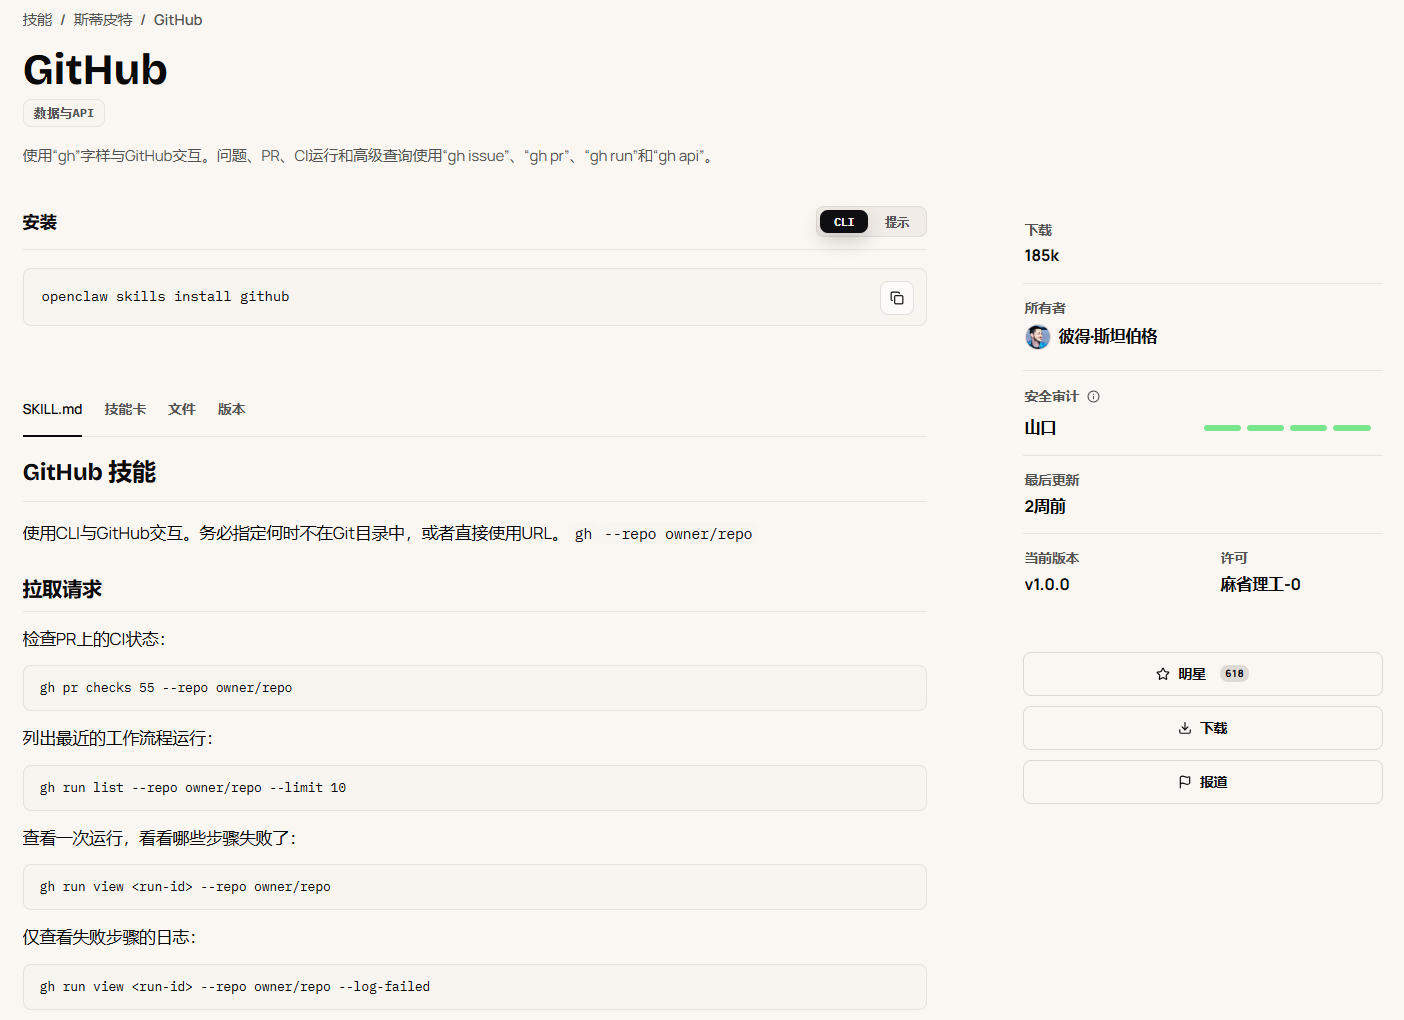
Task: Click the owner avatar of 彼得·斯坦伯格
Action: click(x=1037, y=337)
